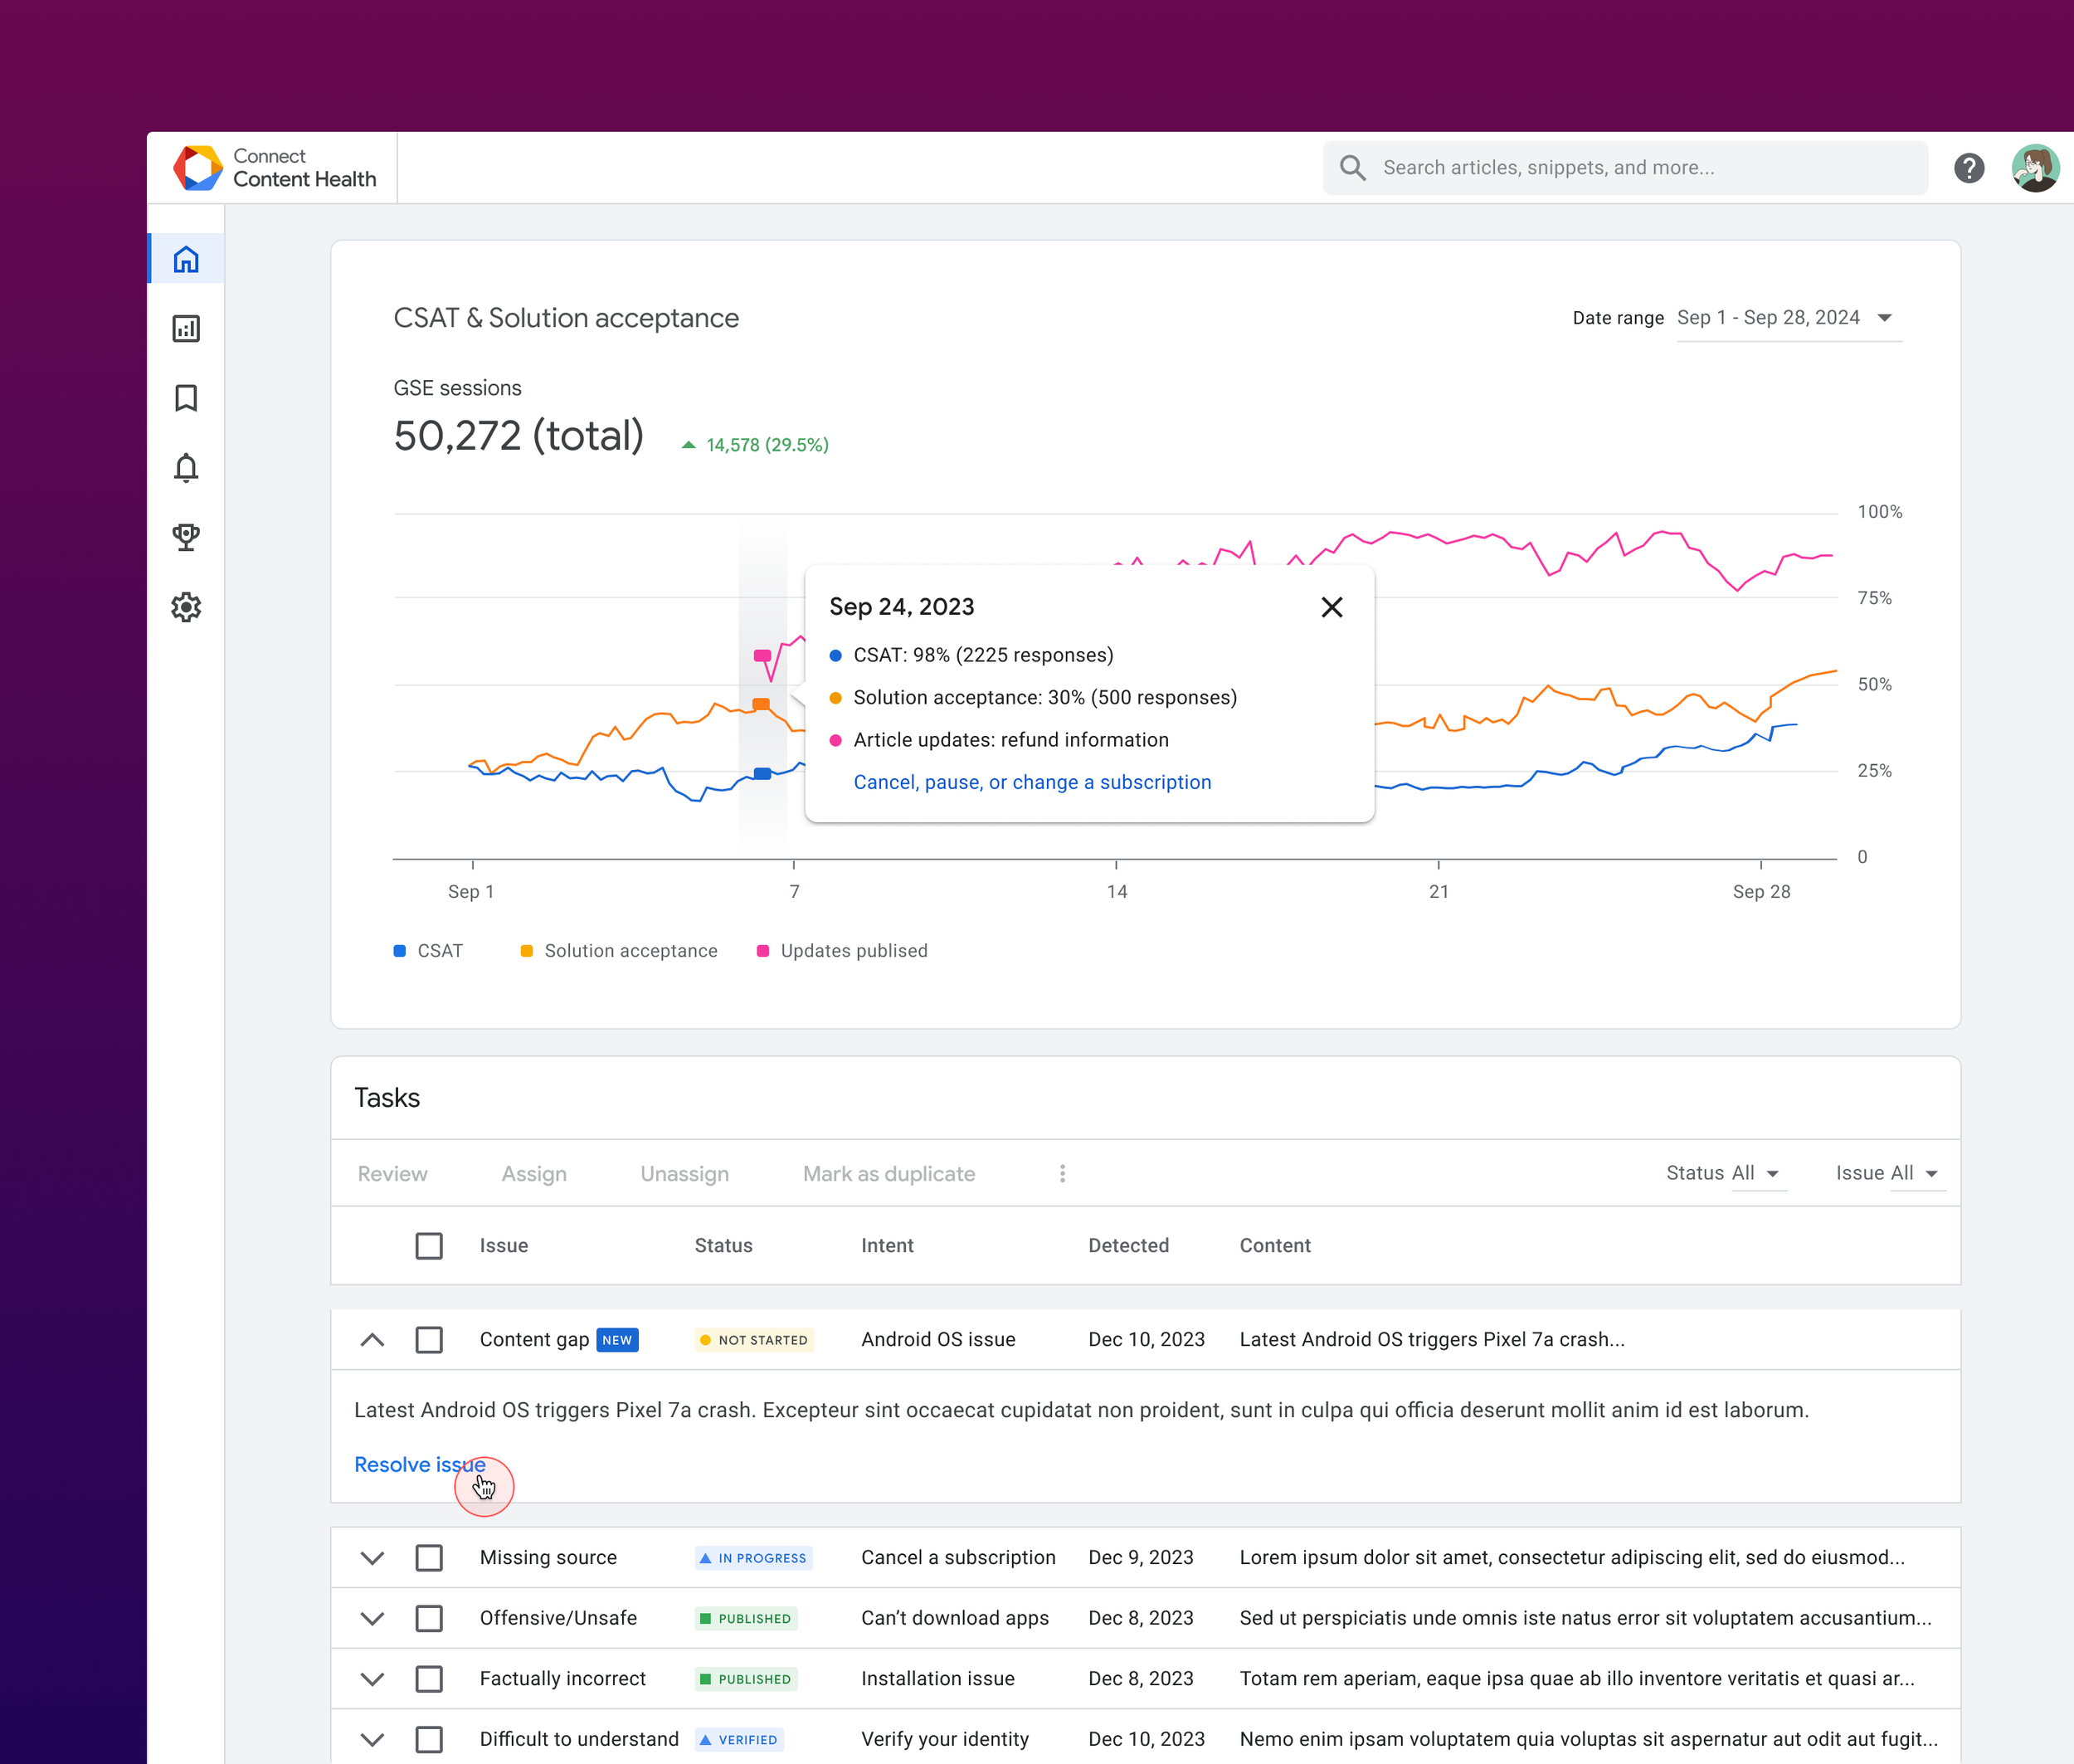Check the Content gap task checkbox

pos(429,1339)
